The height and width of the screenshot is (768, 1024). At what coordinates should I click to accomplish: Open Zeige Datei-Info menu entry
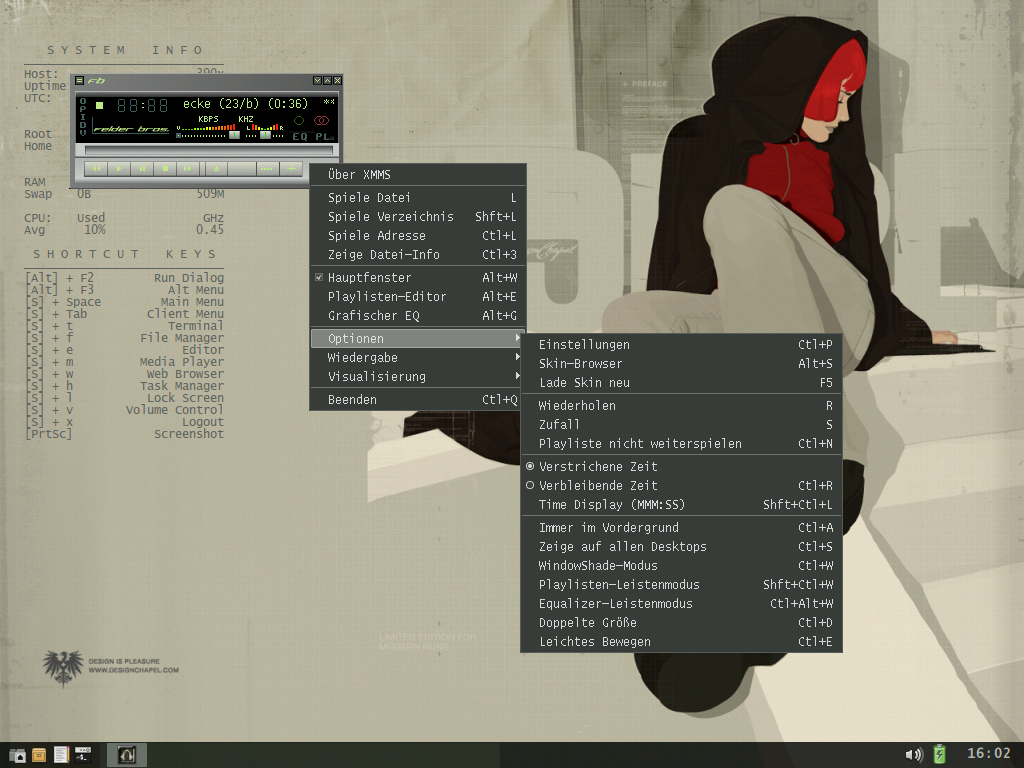[x=418, y=254]
